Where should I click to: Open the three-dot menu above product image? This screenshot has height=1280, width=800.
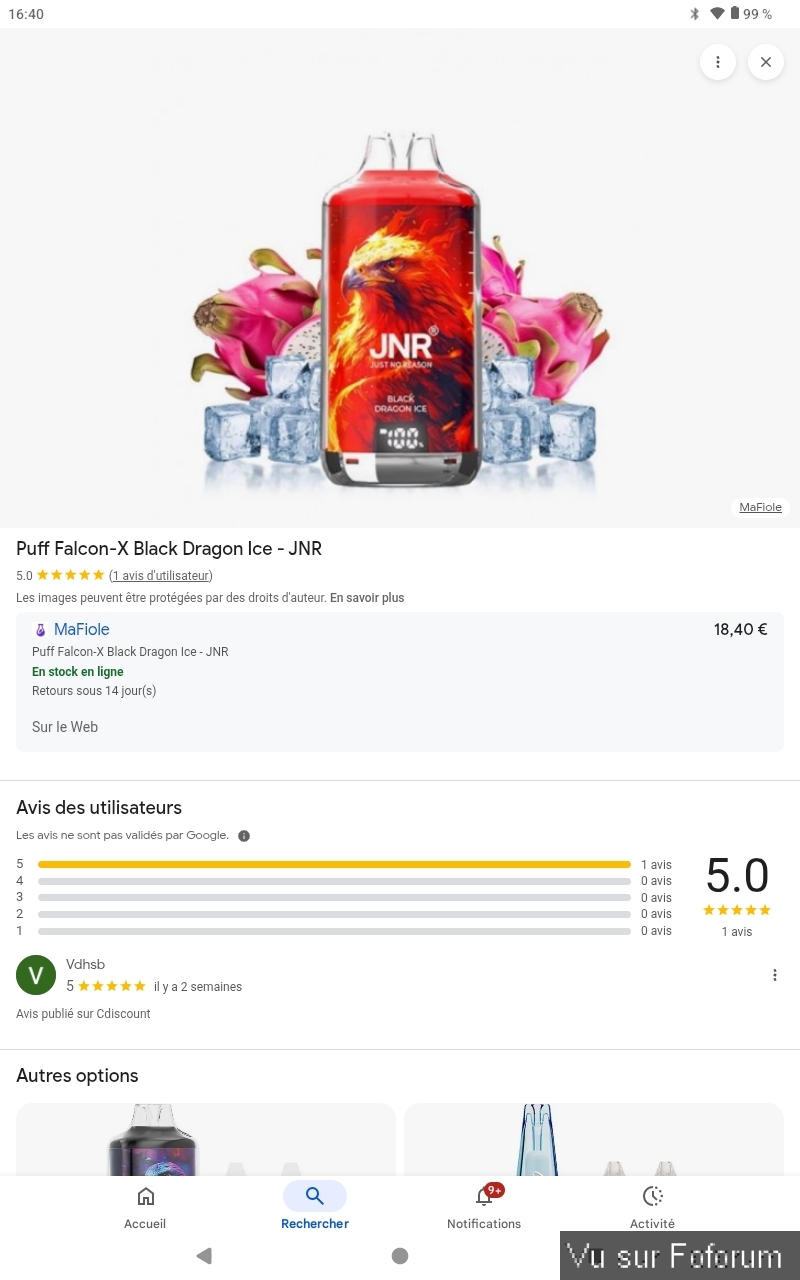(x=717, y=62)
